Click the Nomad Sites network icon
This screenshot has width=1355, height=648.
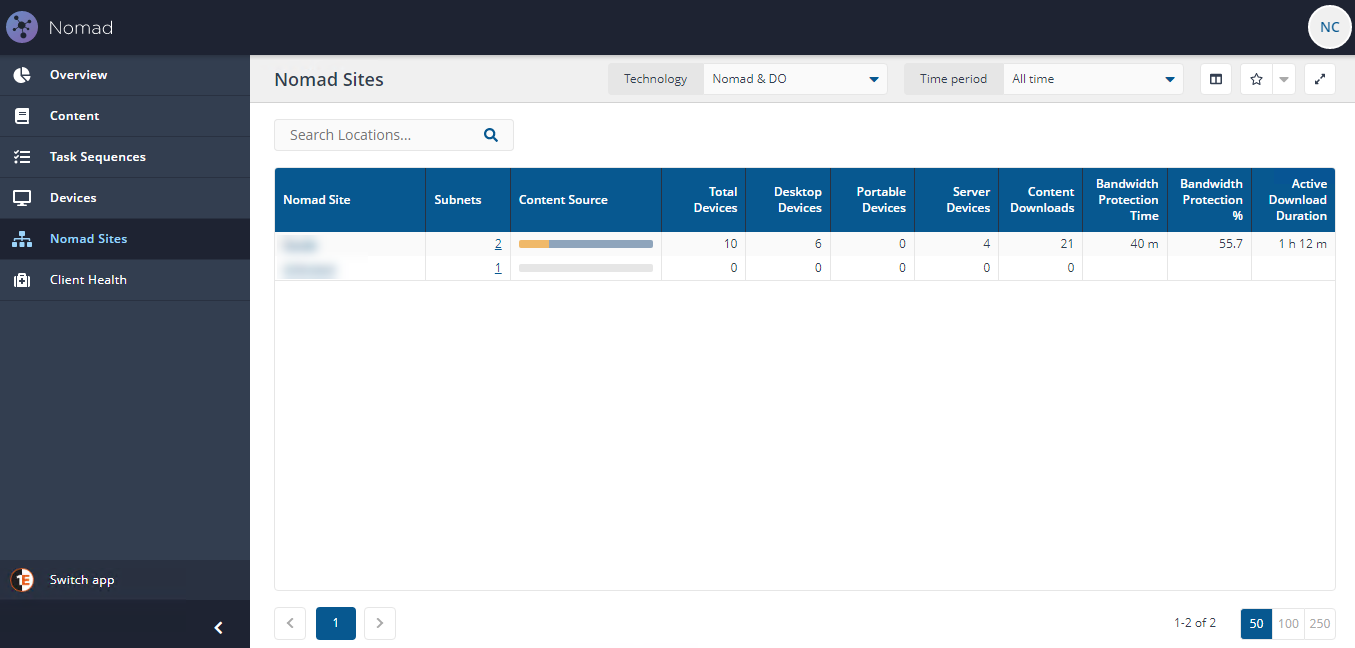(22, 239)
